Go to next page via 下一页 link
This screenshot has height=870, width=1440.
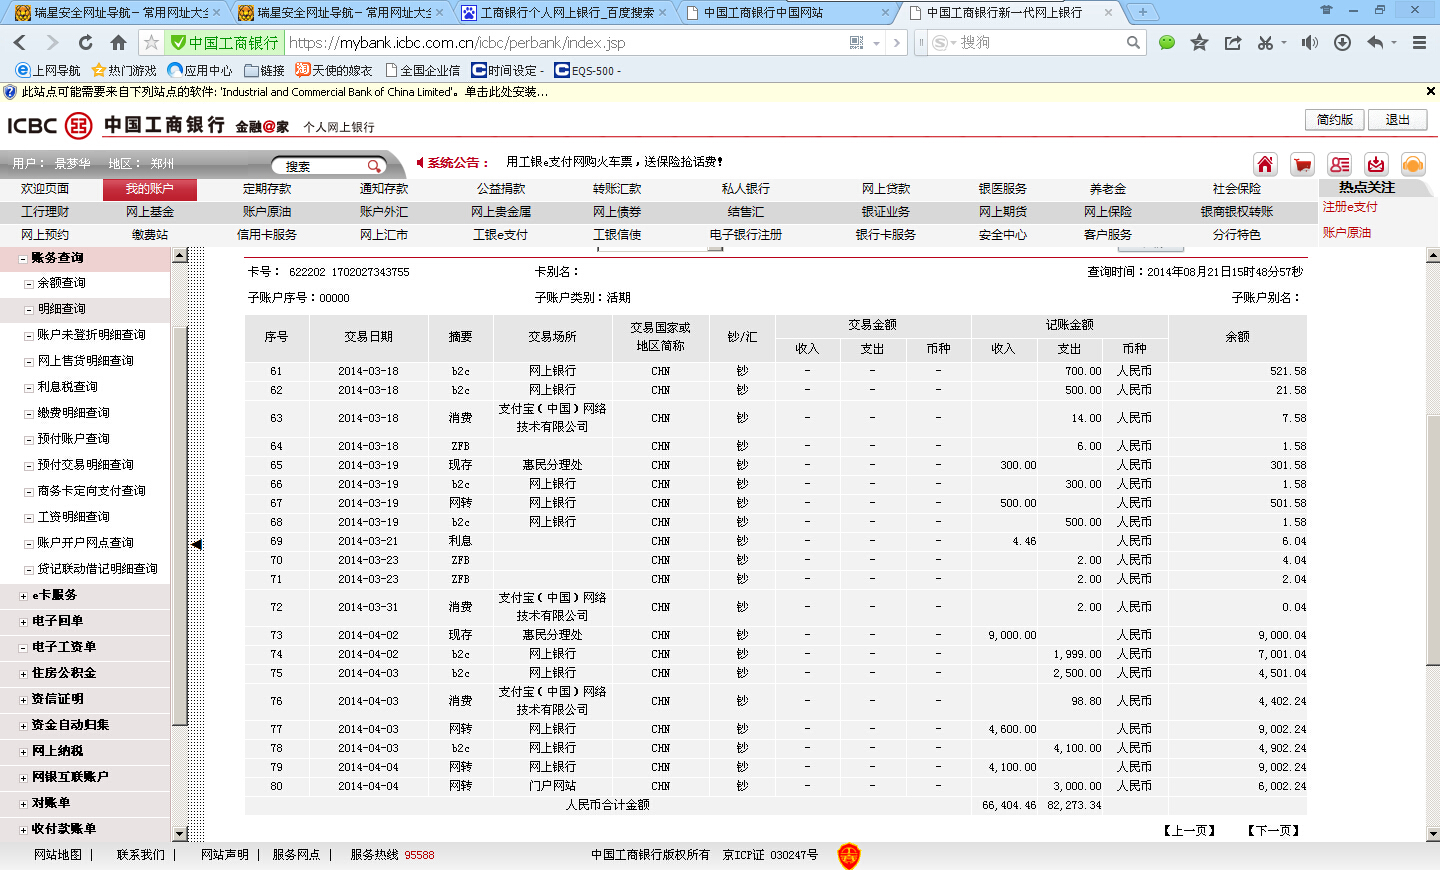click(1273, 831)
